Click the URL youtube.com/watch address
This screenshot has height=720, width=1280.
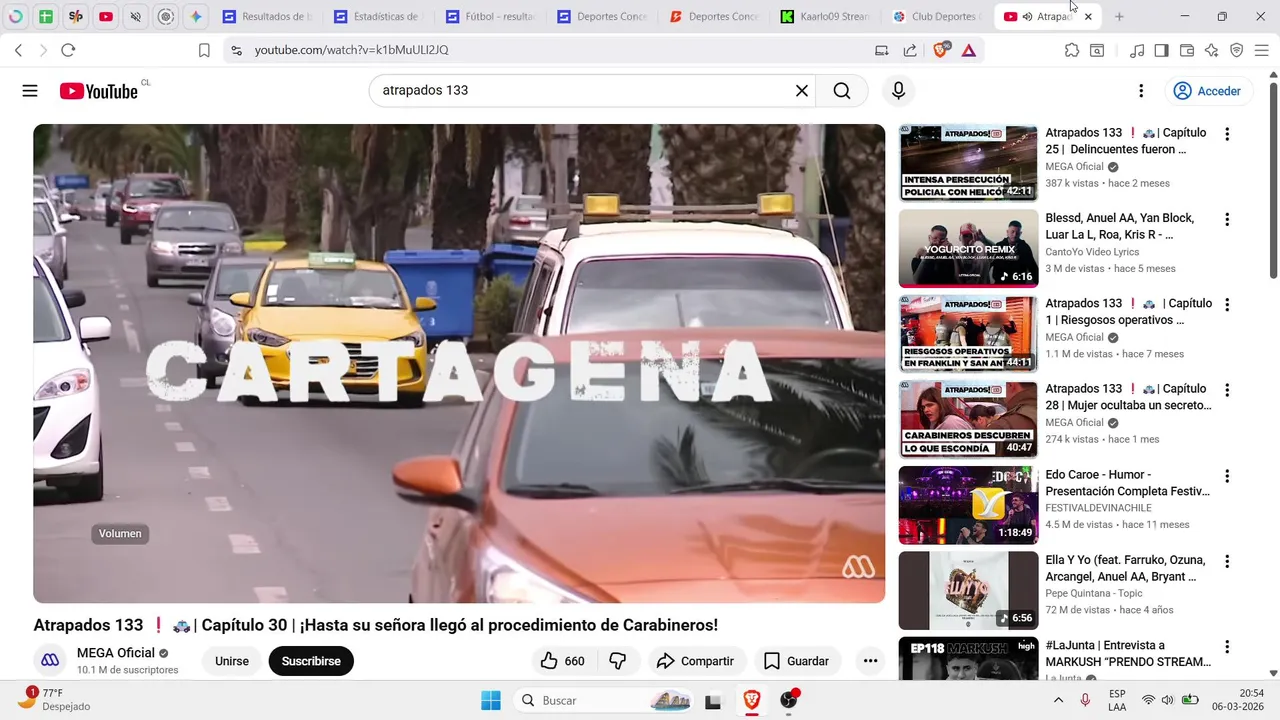click(351, 50)
